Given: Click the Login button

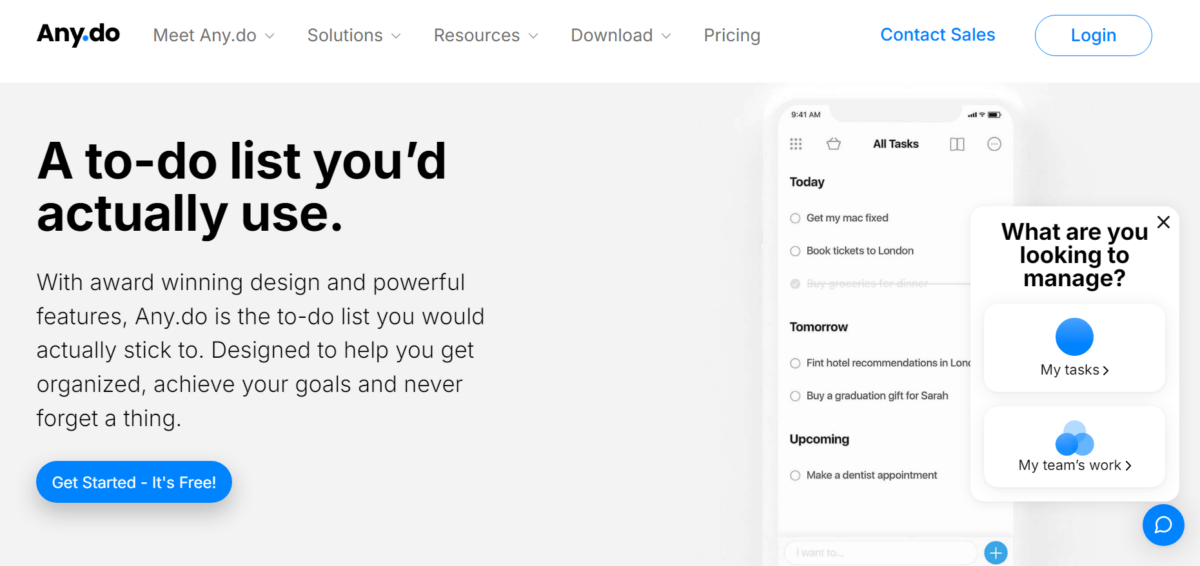Looking at the screenshot, I should tap(1093, 35).
